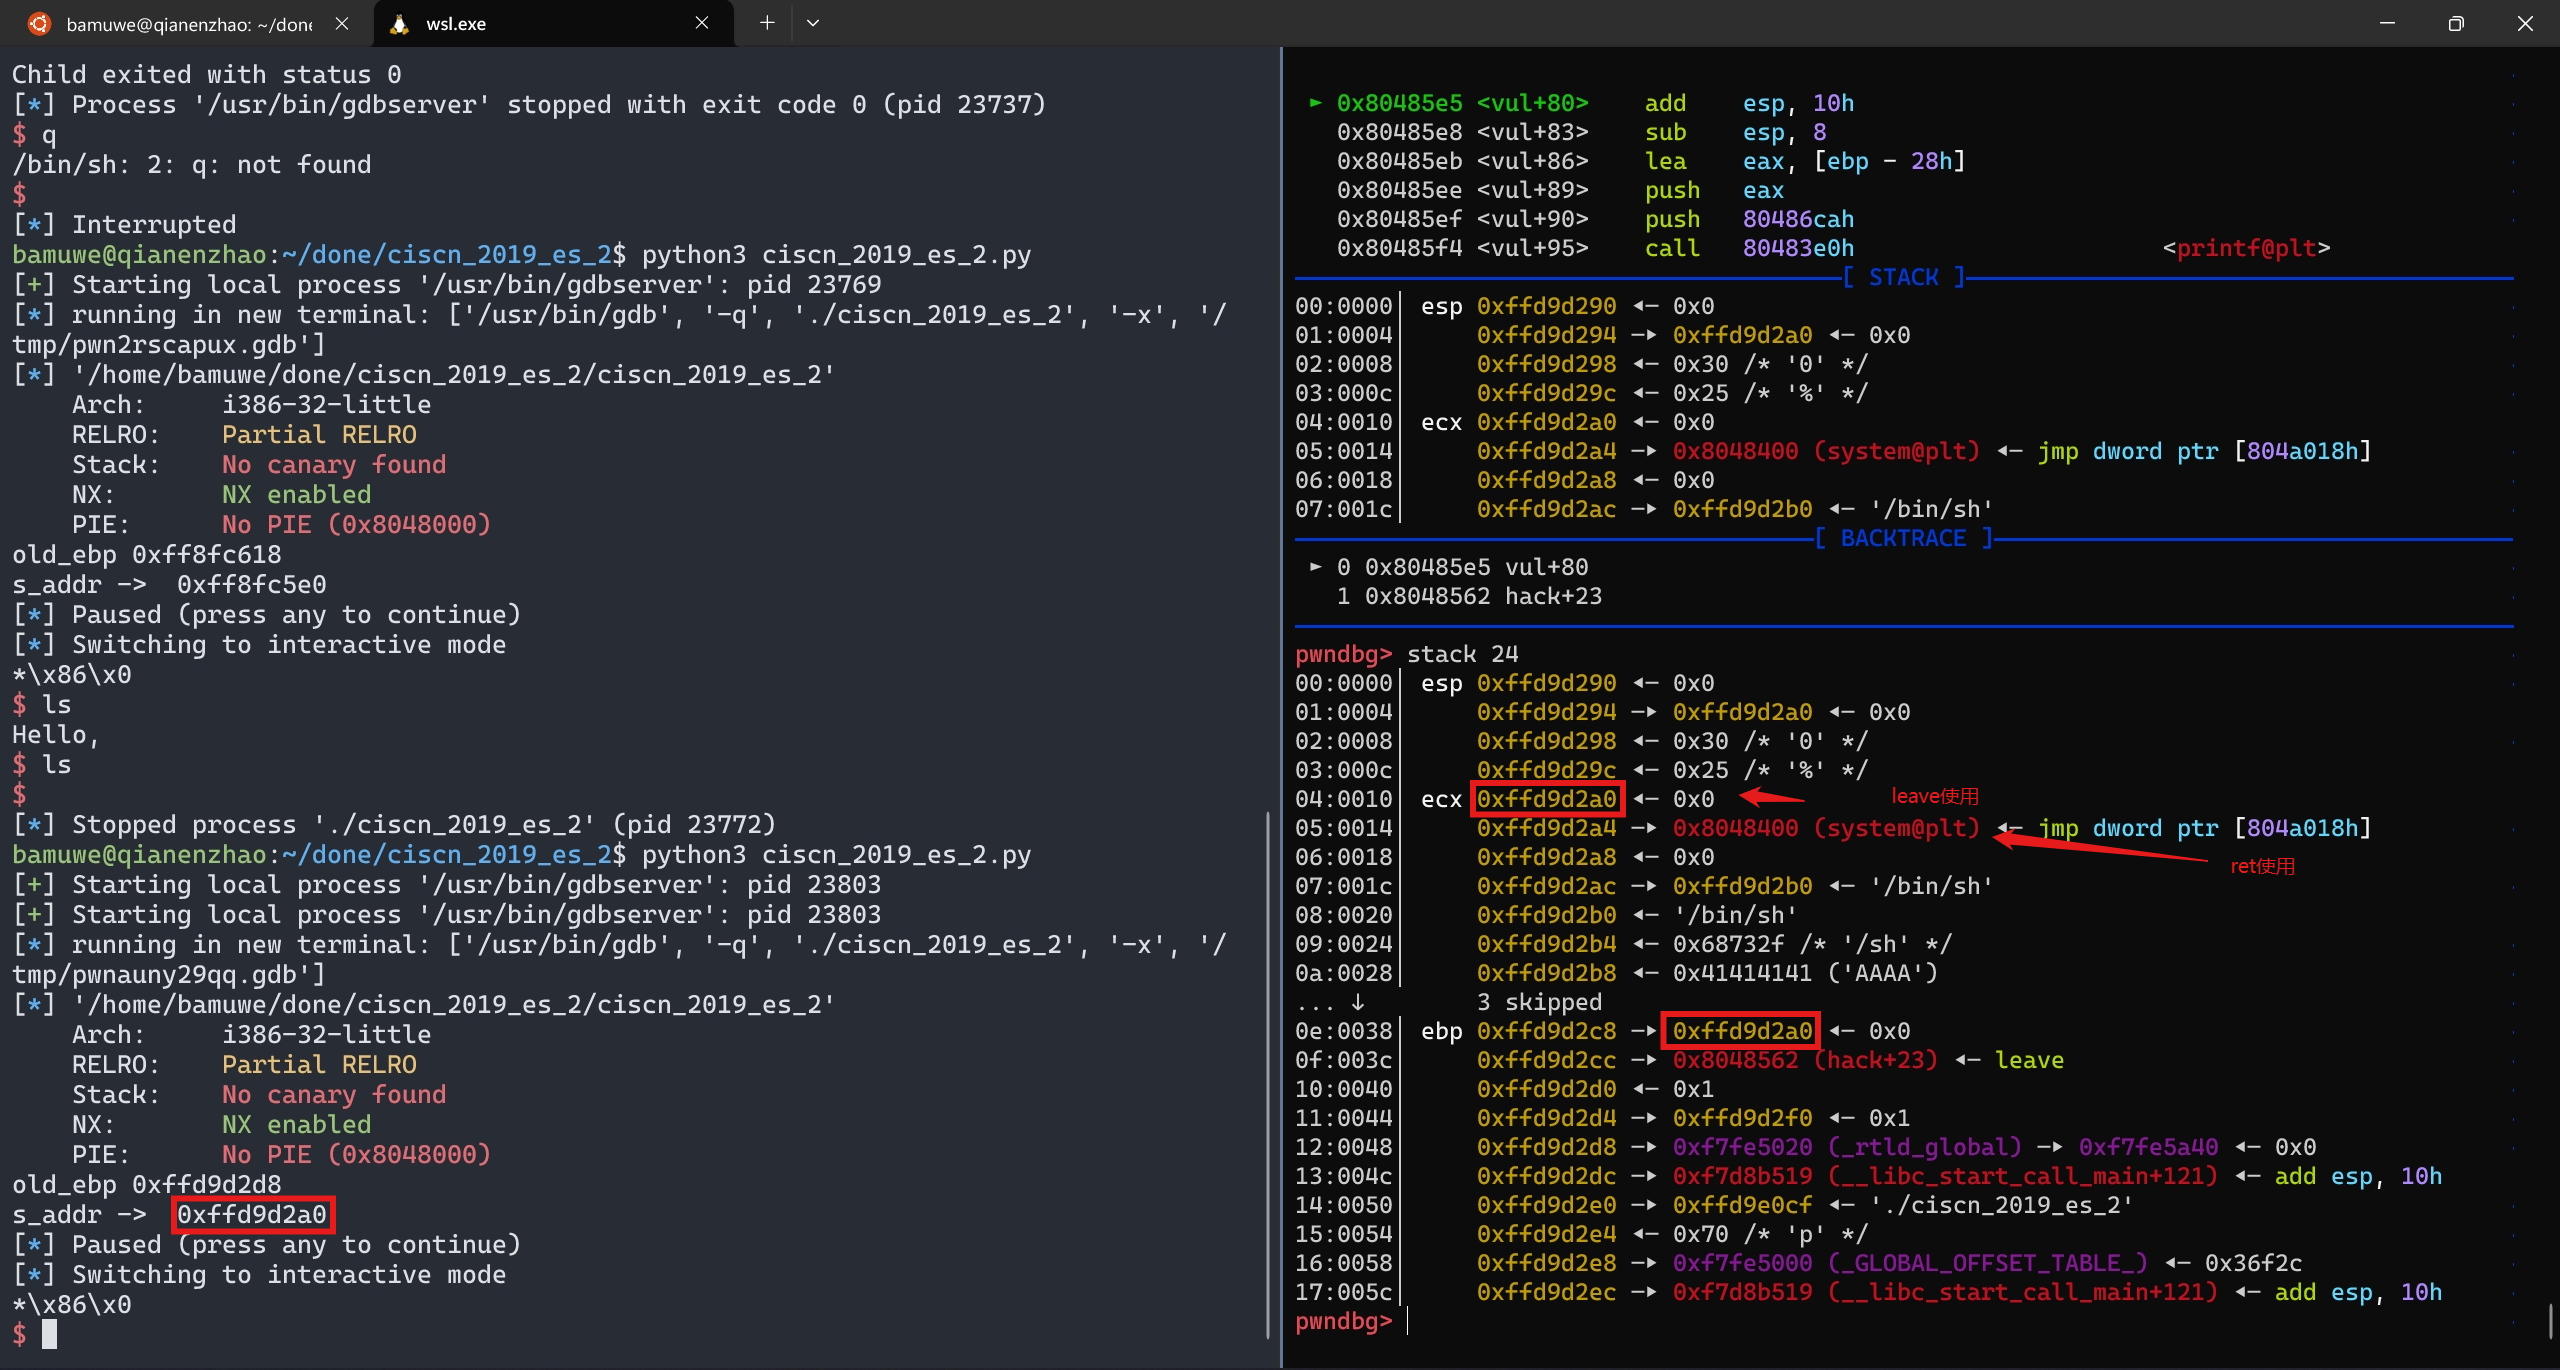Viewport: 2560px width, 1370px height.
Task: Click the right pane scrollbar thumb
Action: (x=2551, y=1320)
